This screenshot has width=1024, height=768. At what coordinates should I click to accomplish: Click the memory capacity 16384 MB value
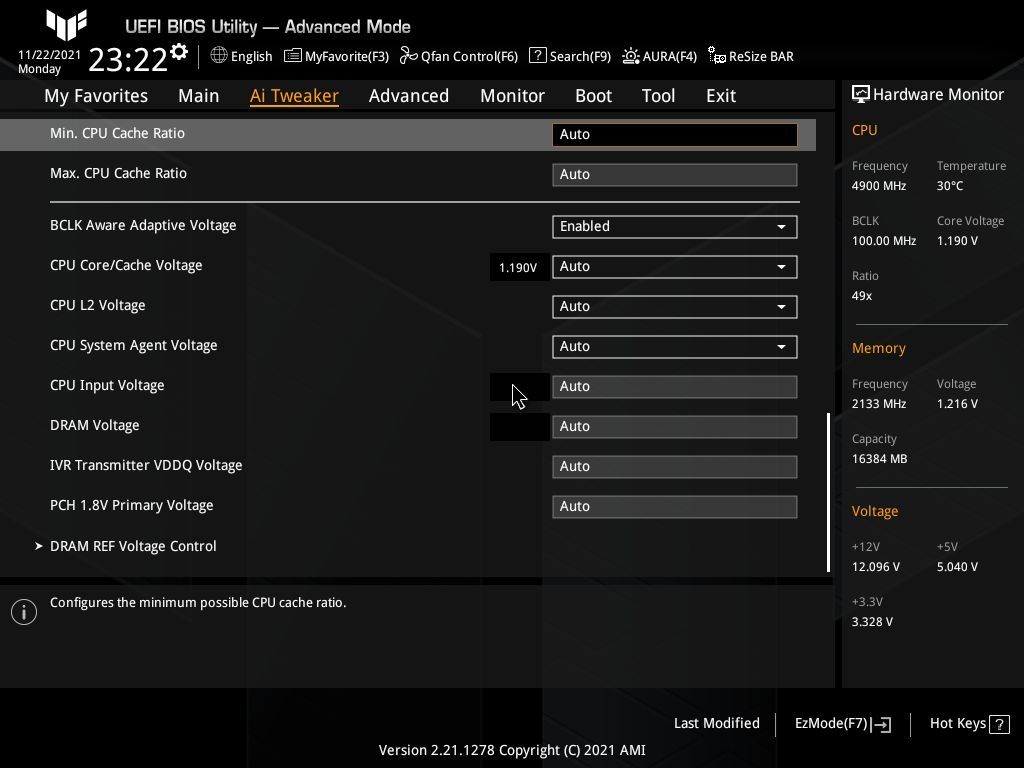pyautogui.click(x=880, y=459)
